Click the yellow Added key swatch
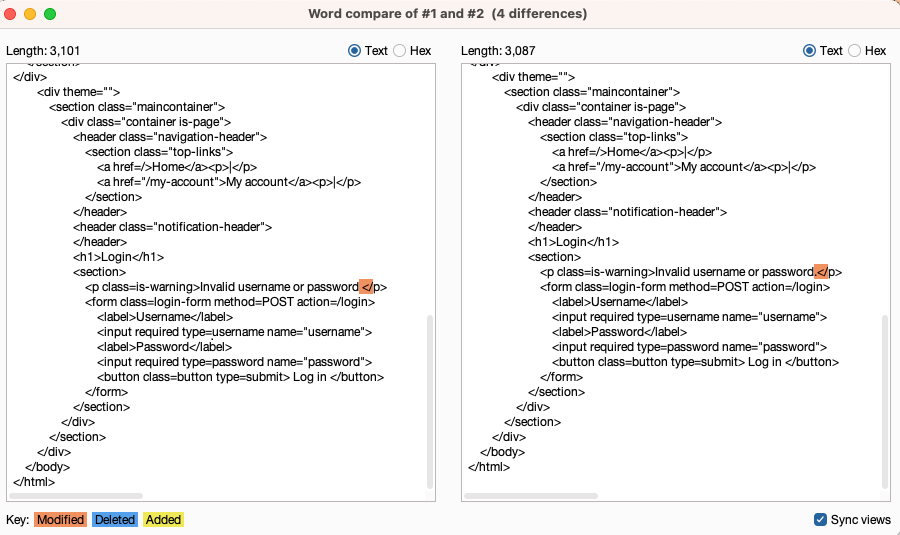Screen dimensions: 900x535 [x=163, y=520]
